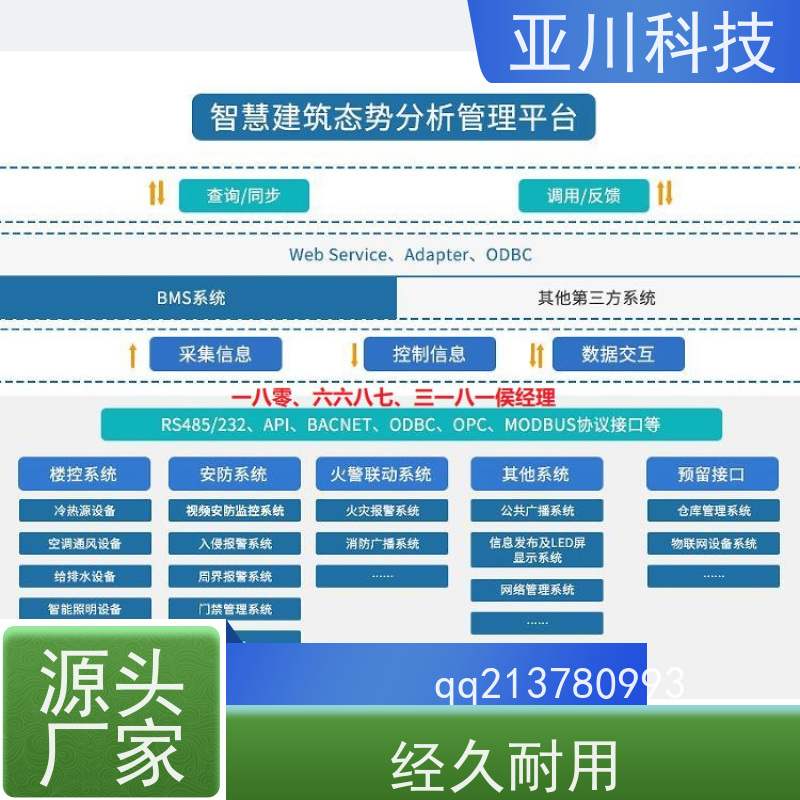Select 信息发布及LED屏显示系统 item
Viewport: 800px width, 800px height.
[x=537, y=549]
